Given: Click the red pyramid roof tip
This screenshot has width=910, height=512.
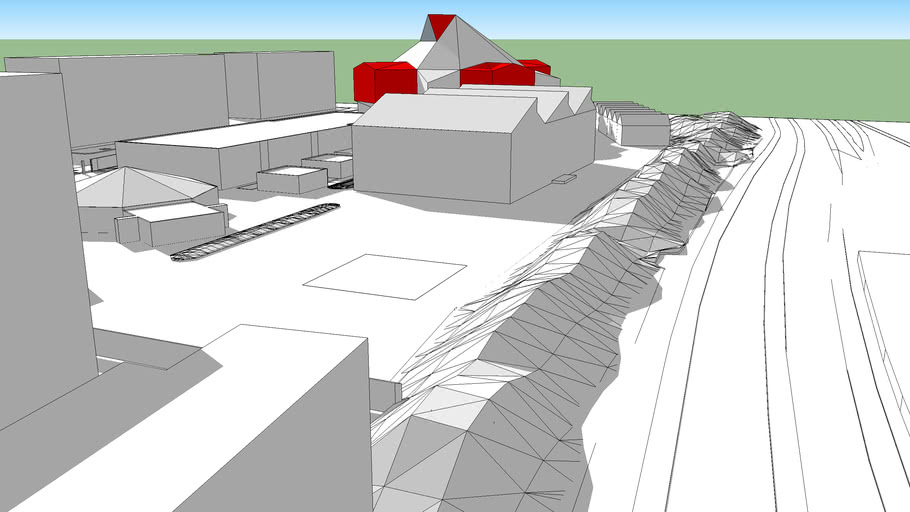Looking at the screenshot, I should click(440, 24).
